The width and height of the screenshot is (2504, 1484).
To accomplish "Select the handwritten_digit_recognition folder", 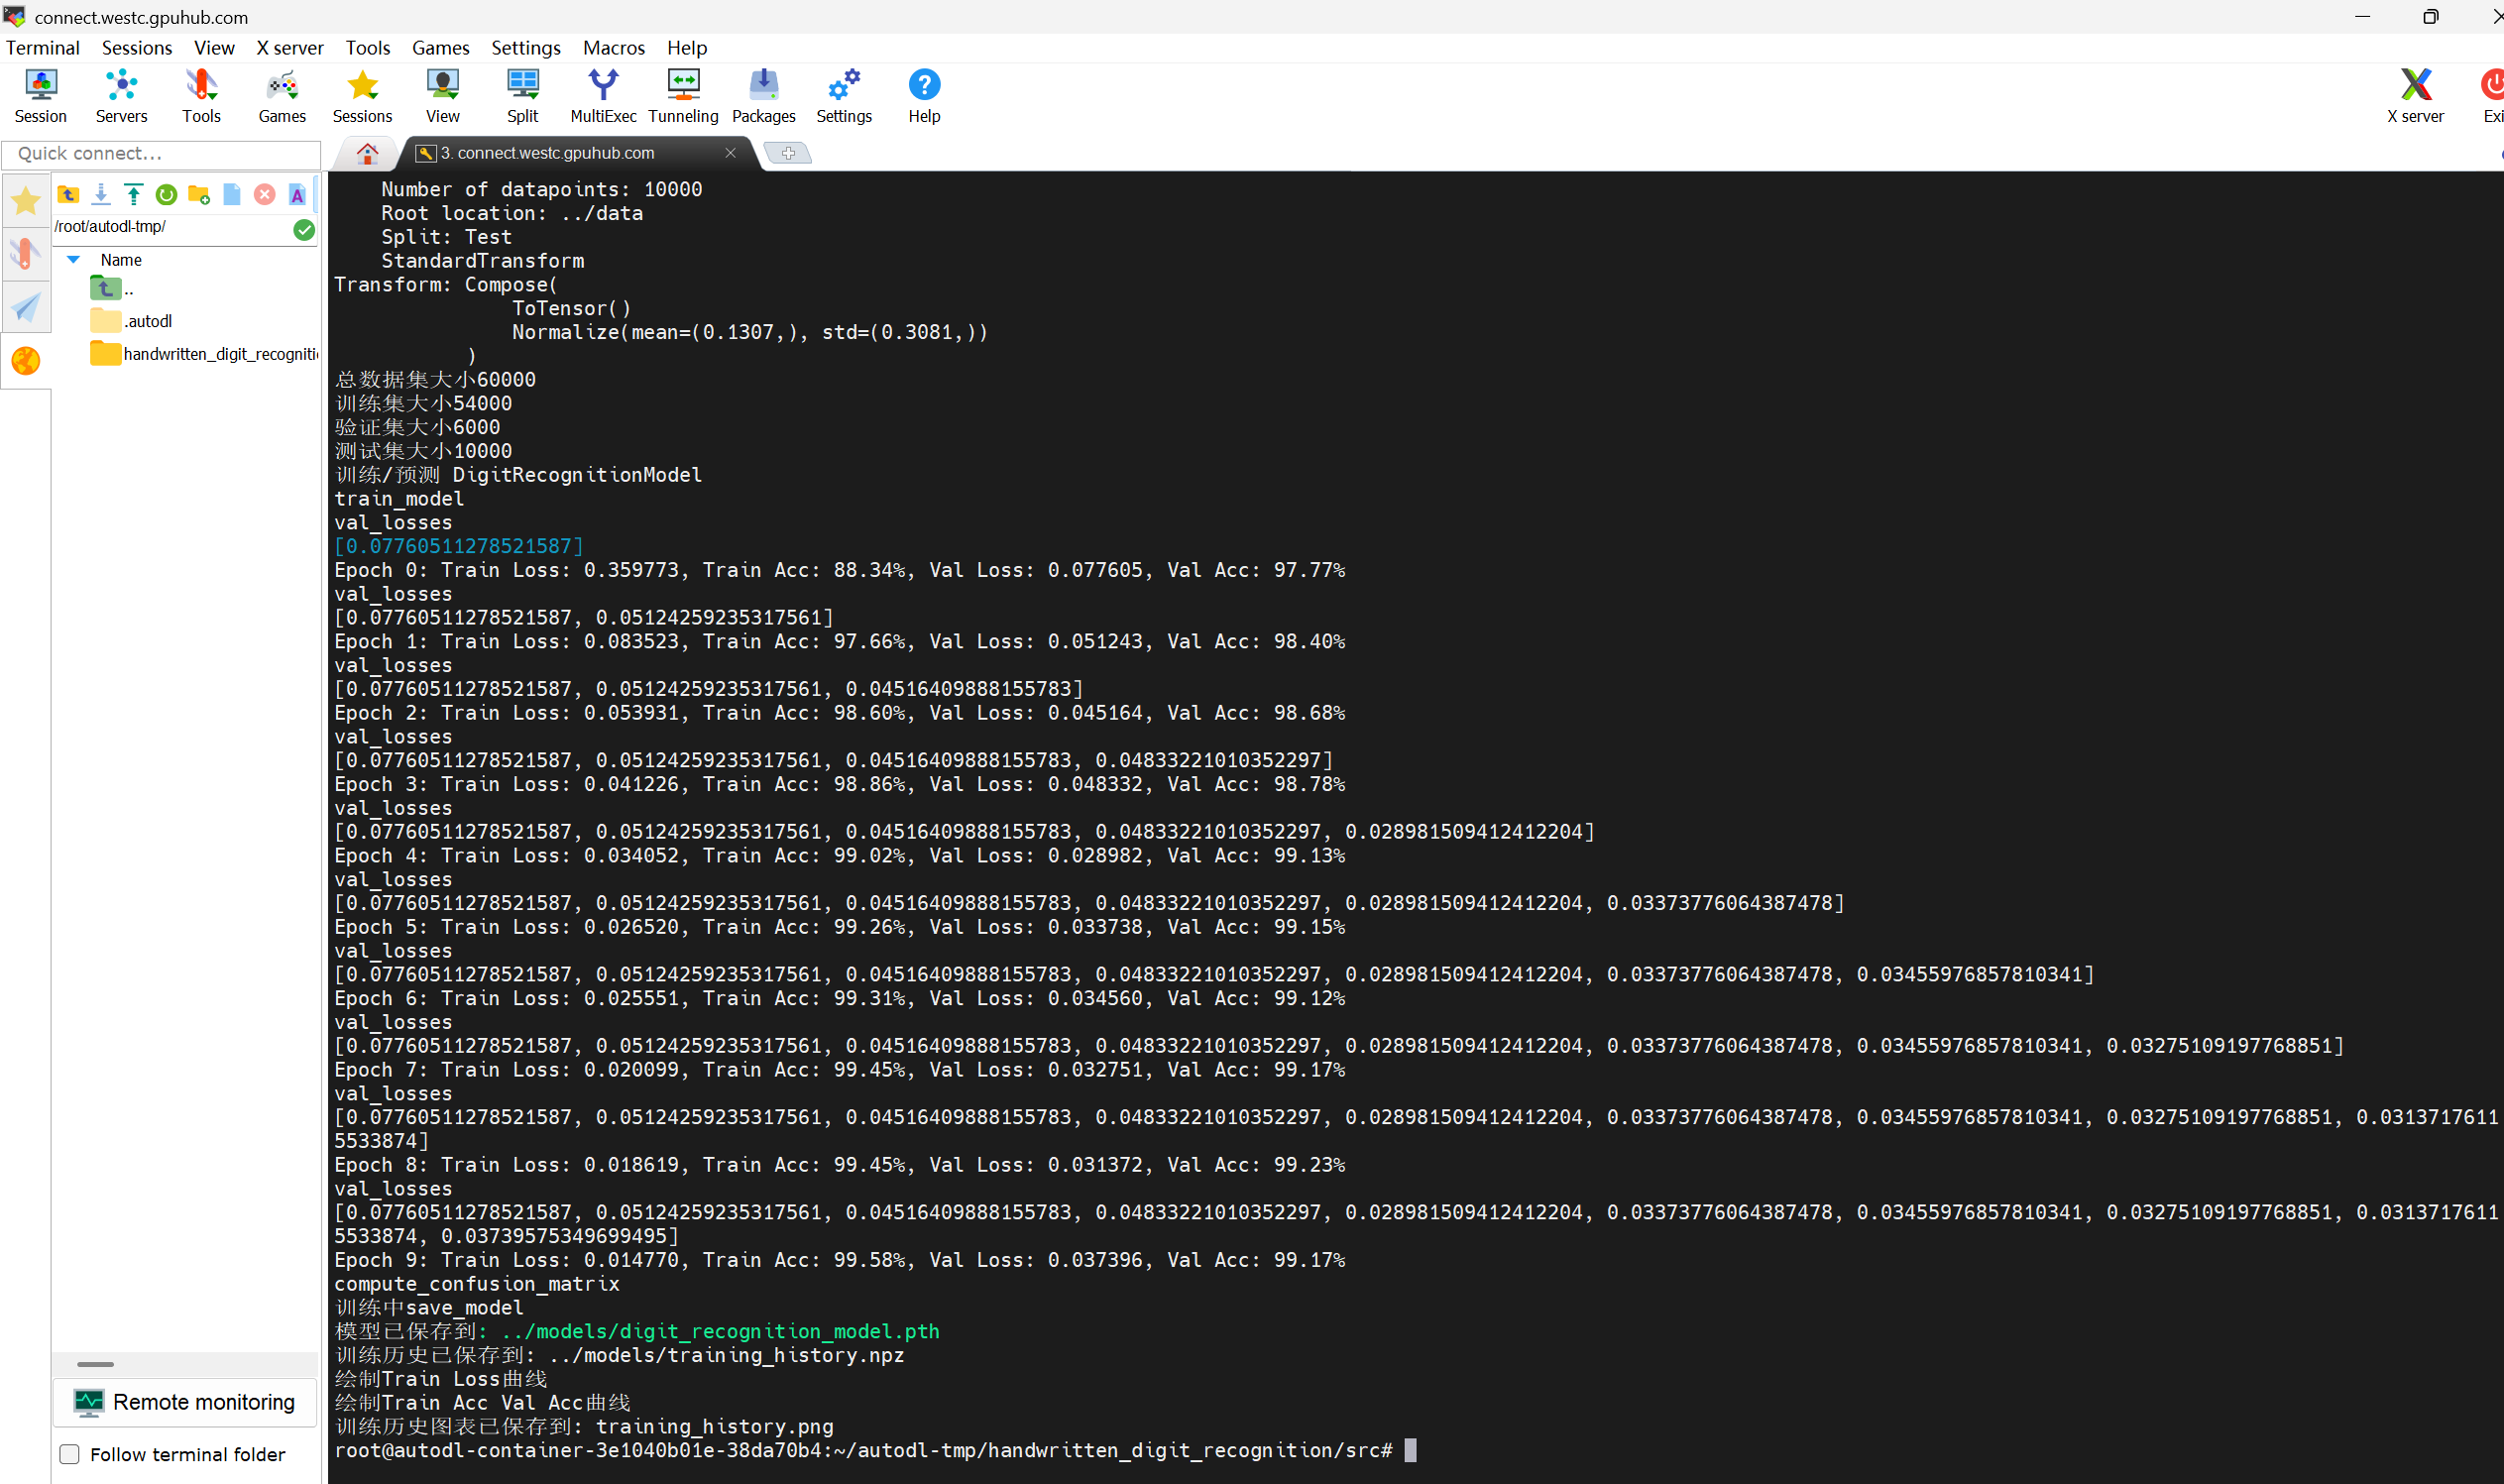I will [204, 354].
